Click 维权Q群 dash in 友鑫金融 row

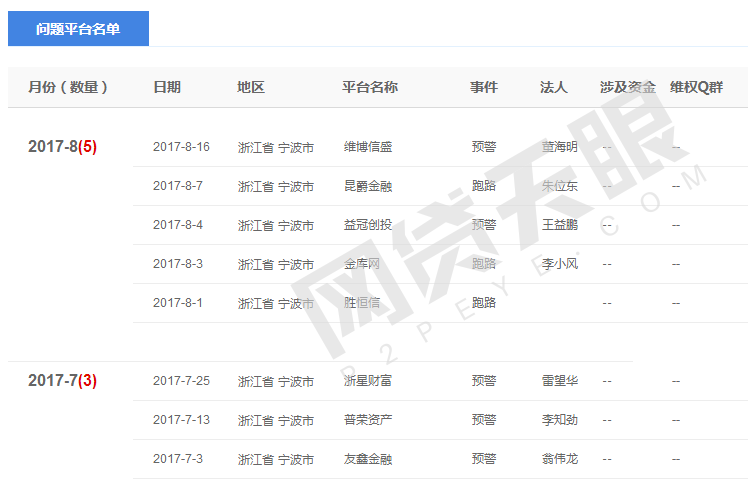click(676, 460)
